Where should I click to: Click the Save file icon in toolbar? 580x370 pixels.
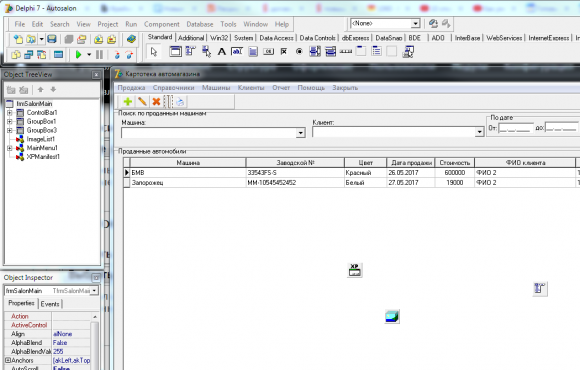click(52, 39)
